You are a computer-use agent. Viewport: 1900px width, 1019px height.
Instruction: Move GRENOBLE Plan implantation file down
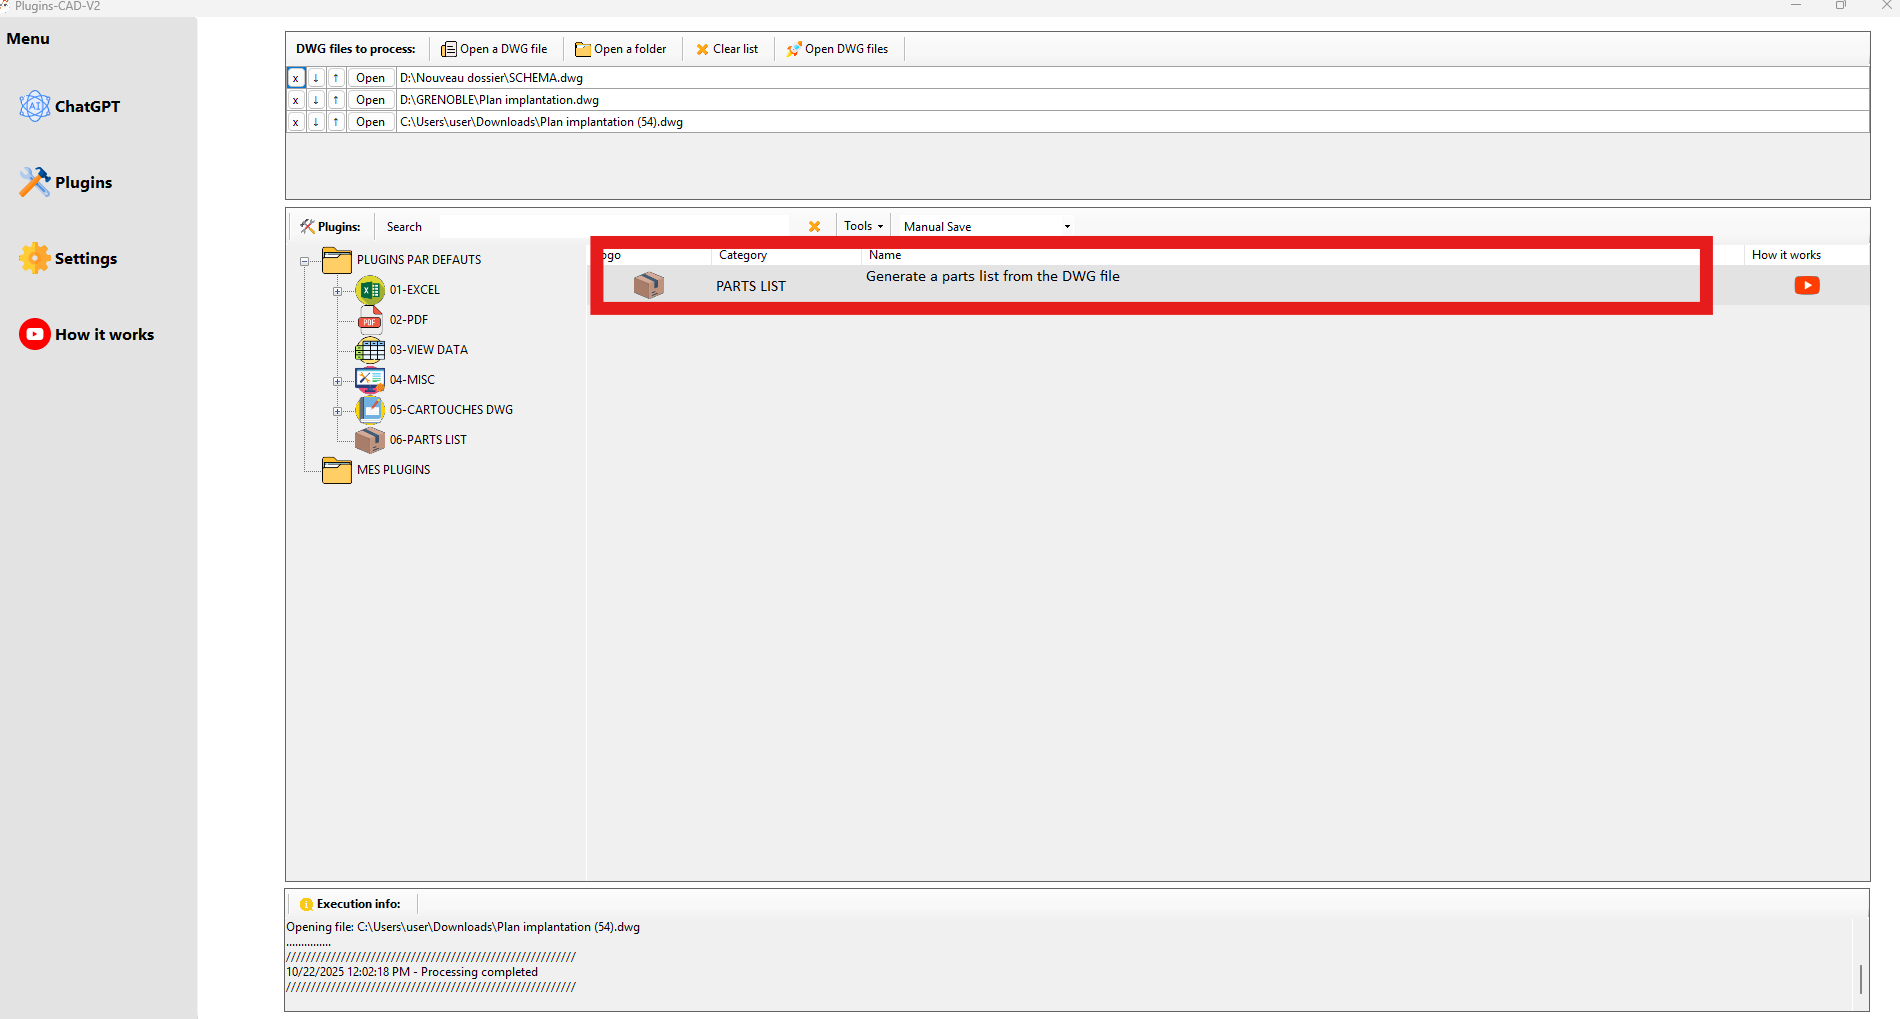point(316,100)
